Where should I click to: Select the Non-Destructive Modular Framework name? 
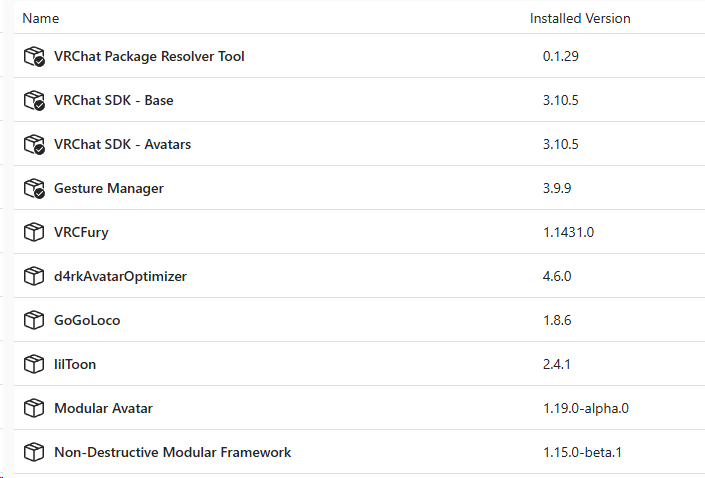pyautogui.click(x=173, y=452)
